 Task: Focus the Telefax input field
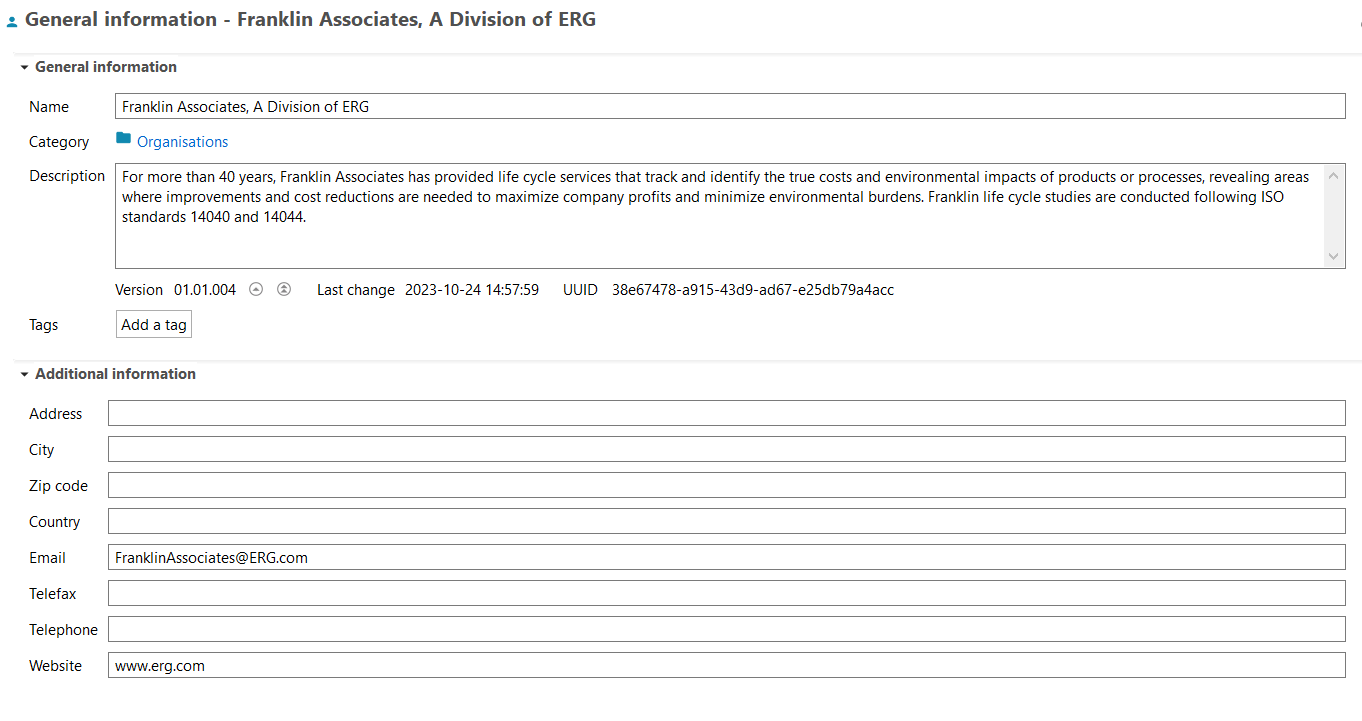click(726, 593)
